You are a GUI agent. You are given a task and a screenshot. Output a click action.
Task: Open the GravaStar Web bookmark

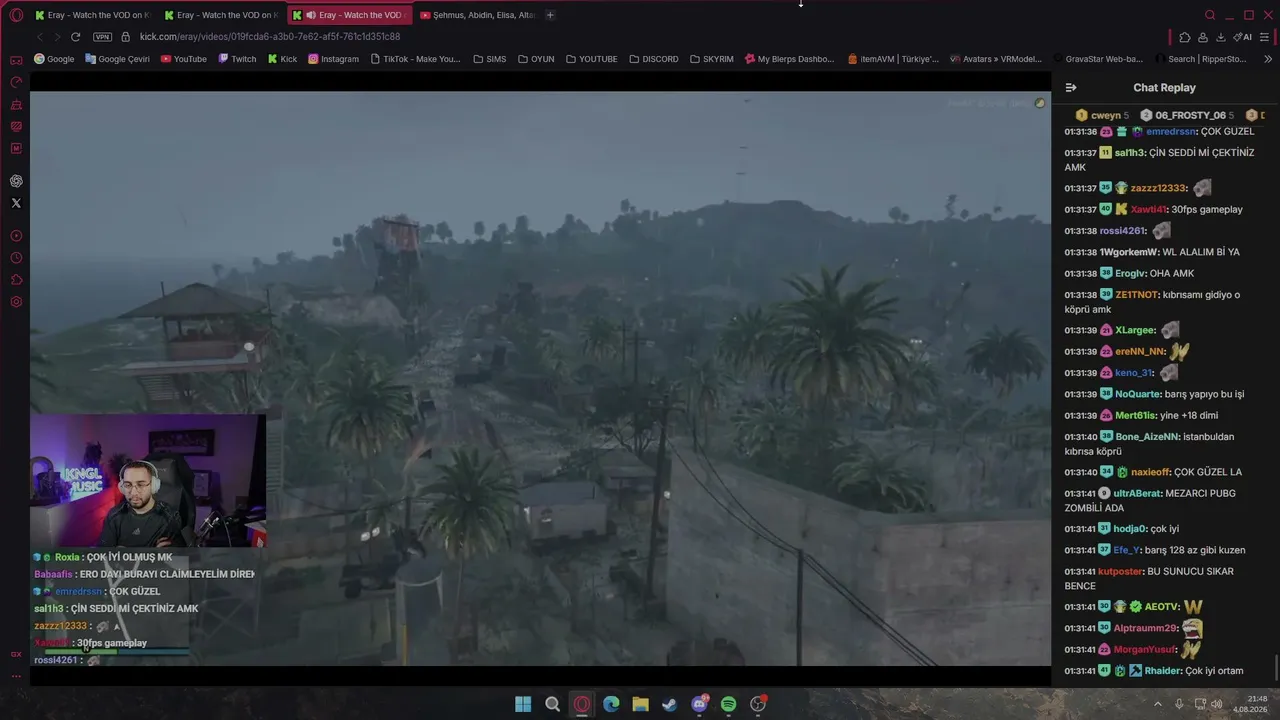pyautogui.click(x=1098, y=59)
